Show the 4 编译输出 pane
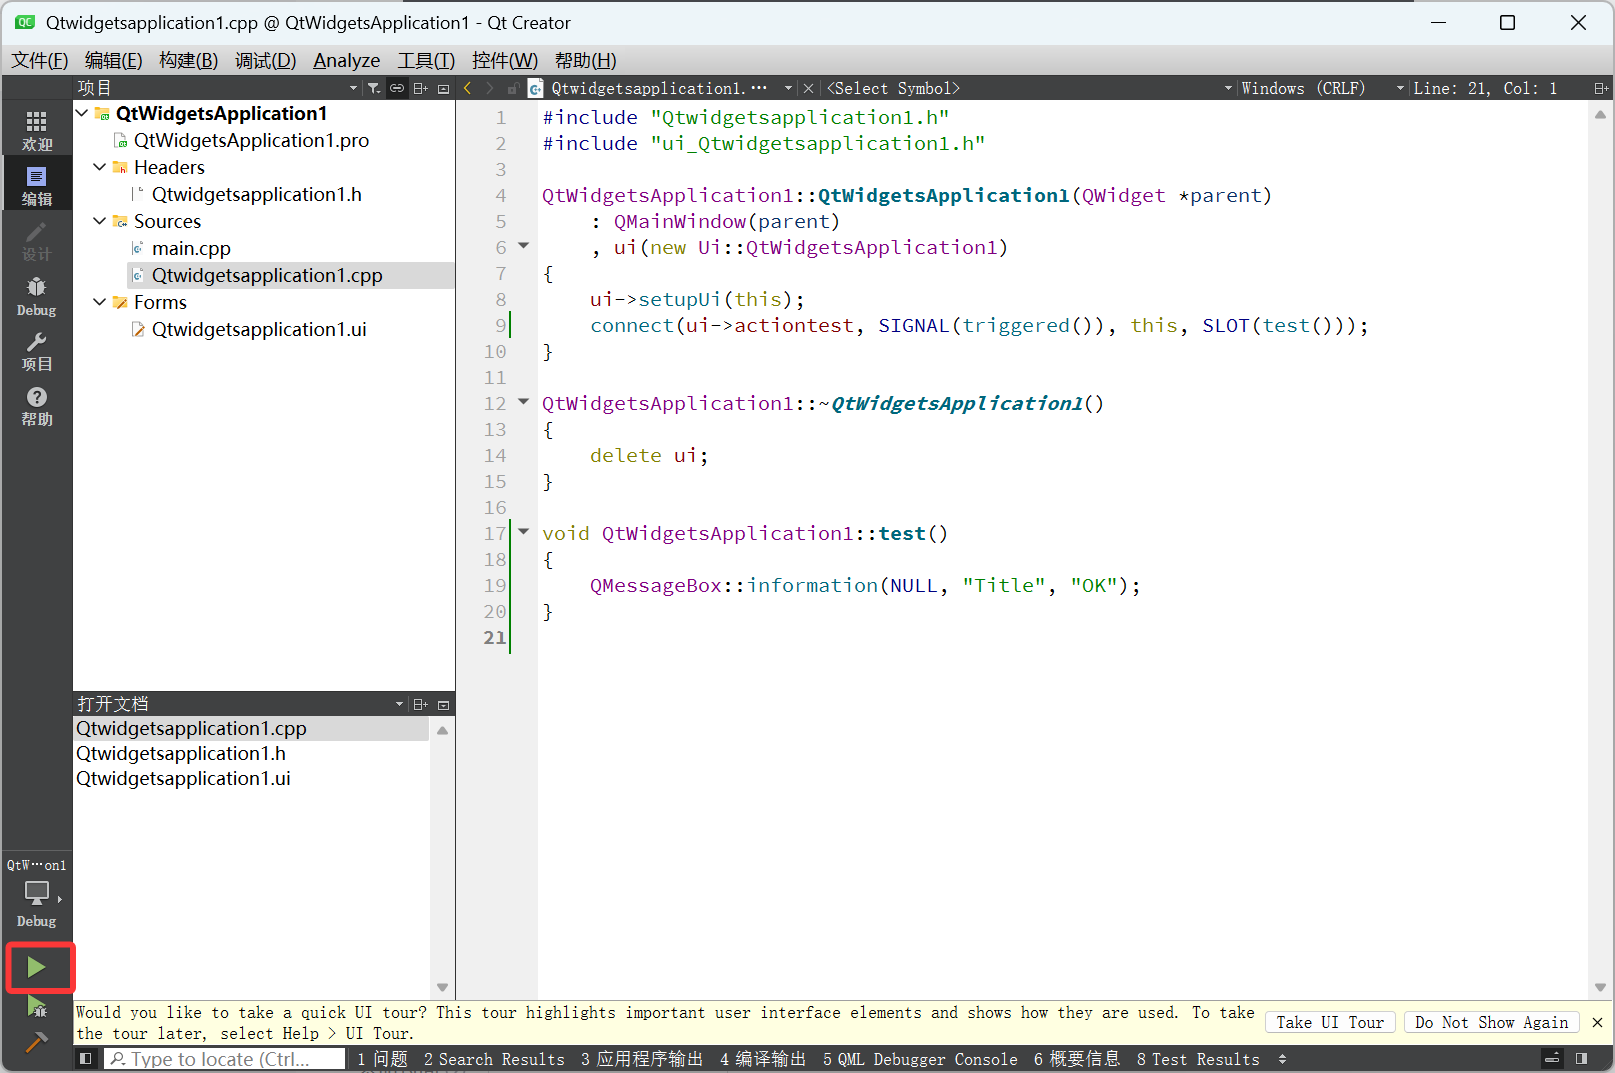This screenshot has width=1615, height=1073. (x=763, y=1059)
